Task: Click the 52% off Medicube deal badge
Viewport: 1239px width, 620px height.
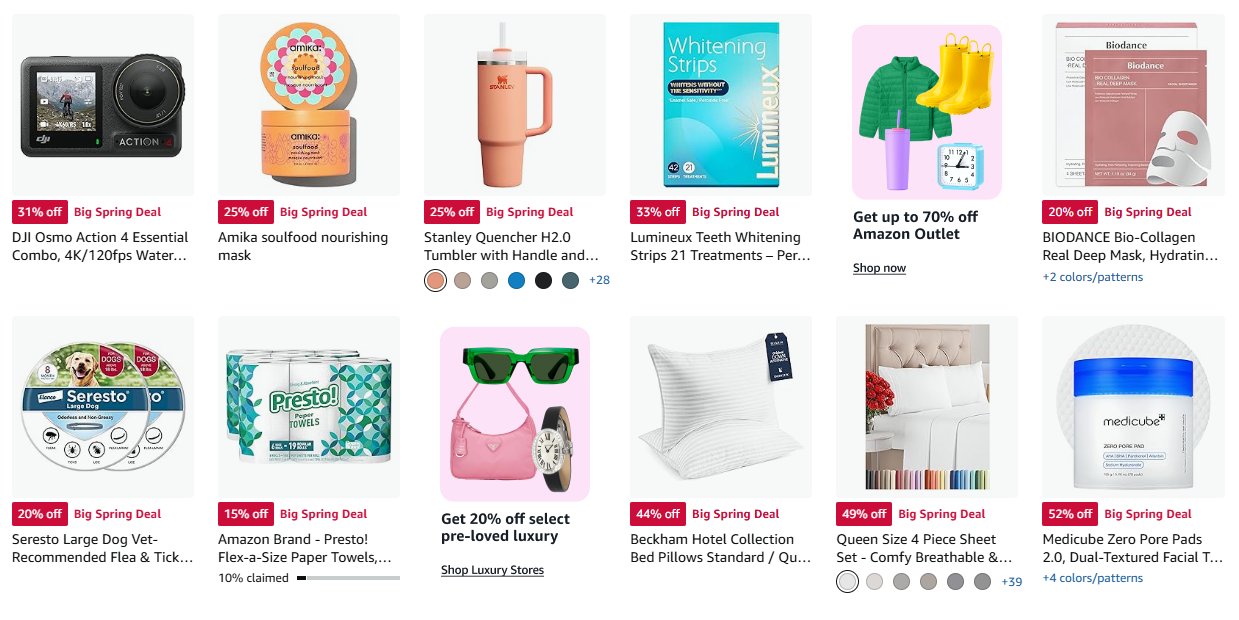Action: coord(1070,514)
